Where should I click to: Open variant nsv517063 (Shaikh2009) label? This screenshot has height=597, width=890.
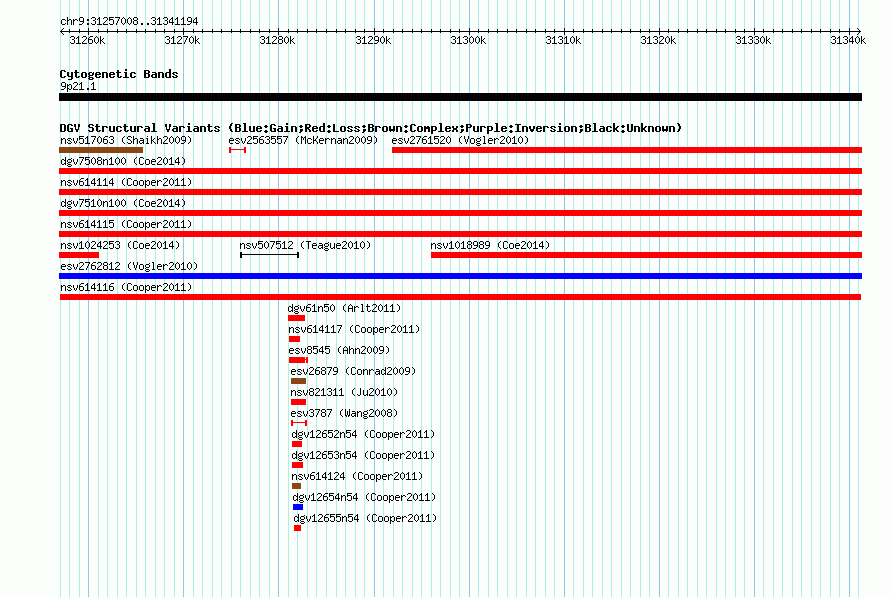coord(126,140)
